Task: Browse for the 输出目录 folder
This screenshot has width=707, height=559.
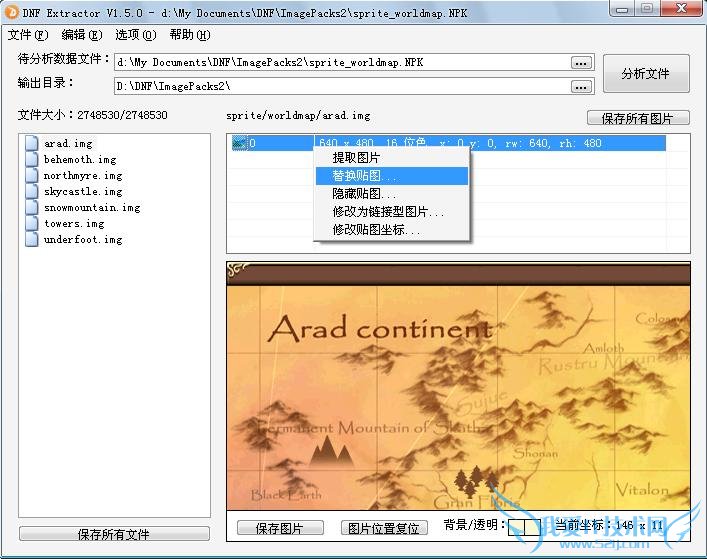Action: point(581,86)
